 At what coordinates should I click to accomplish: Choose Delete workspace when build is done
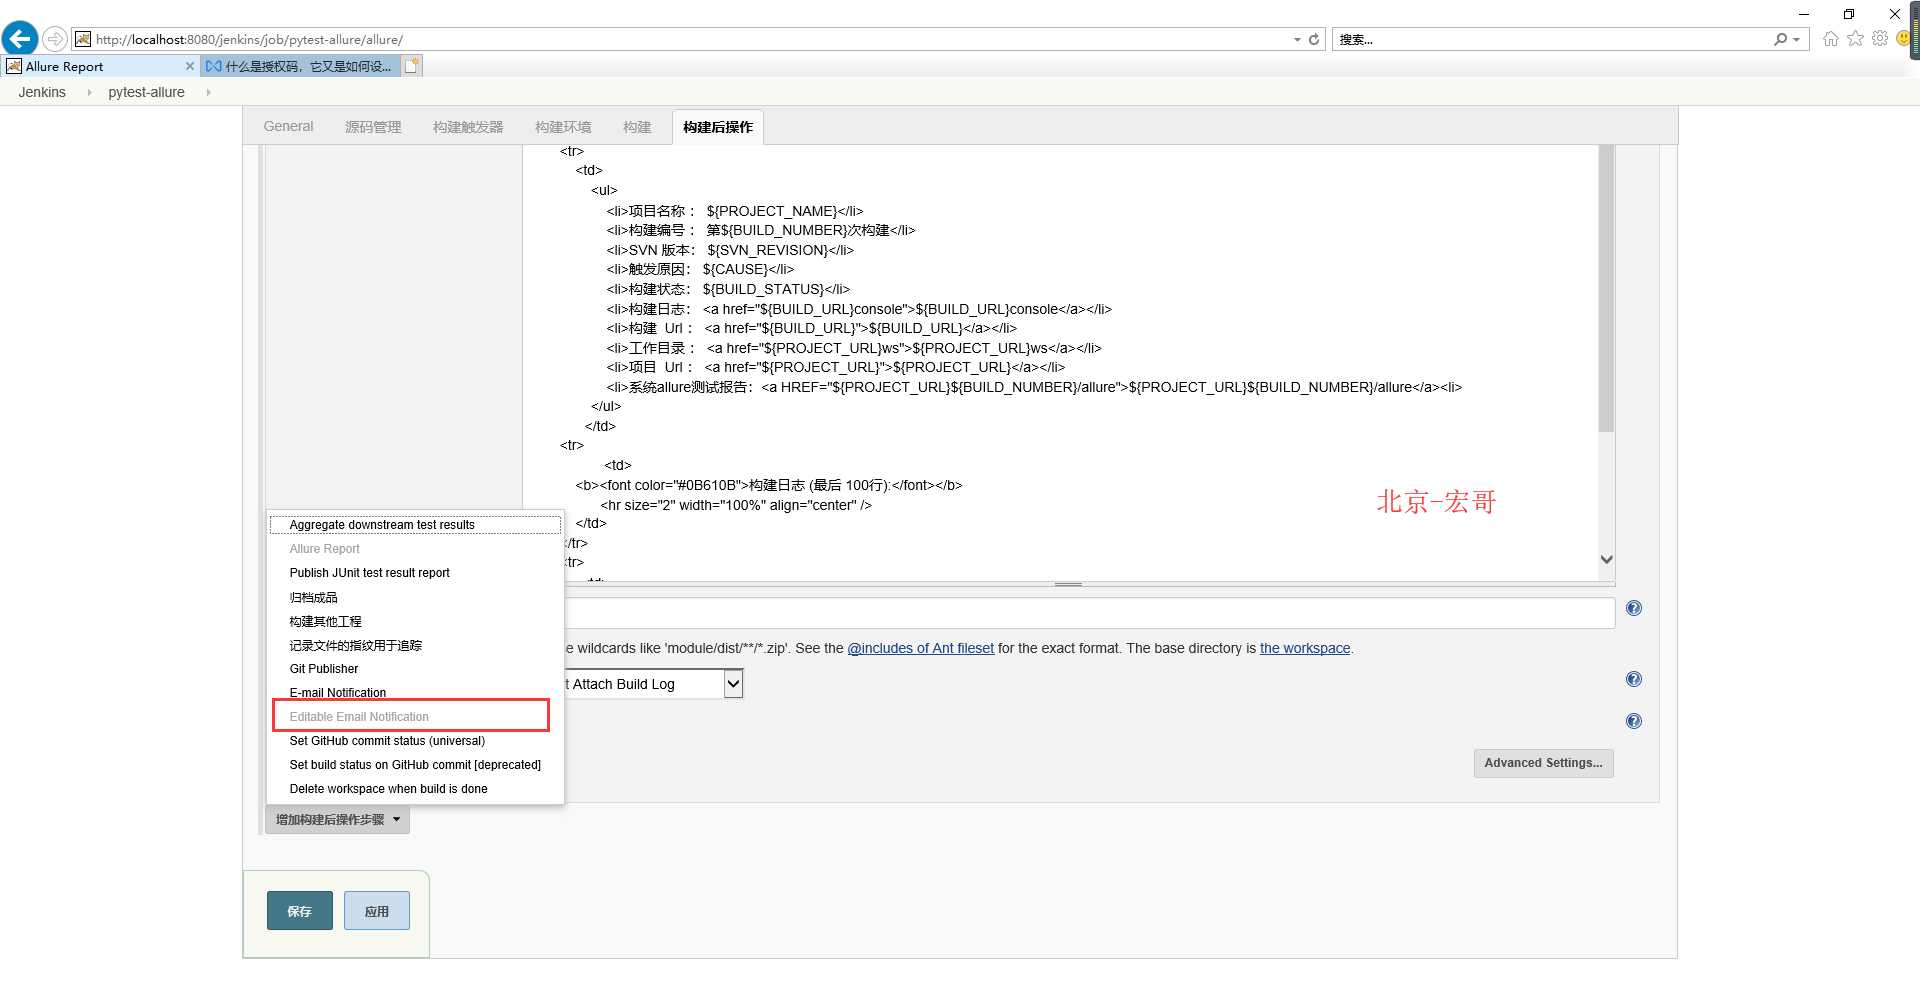coord(415,789)
